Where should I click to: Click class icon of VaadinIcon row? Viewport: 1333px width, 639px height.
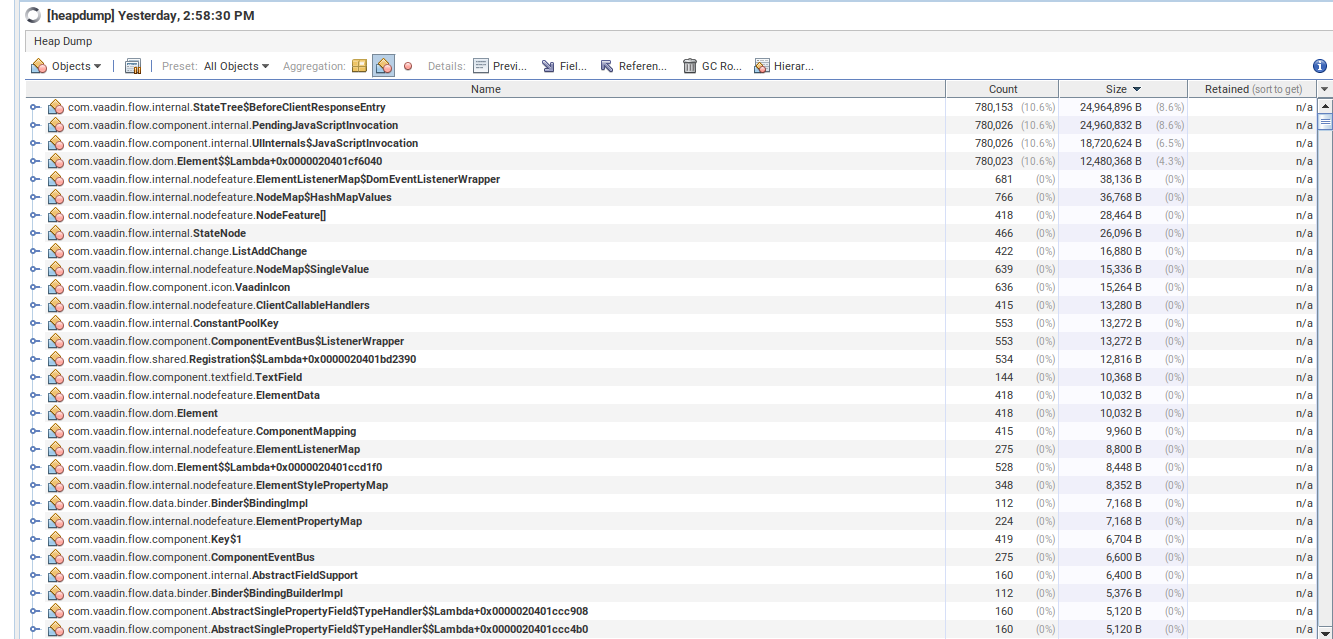tap(56, 287)
